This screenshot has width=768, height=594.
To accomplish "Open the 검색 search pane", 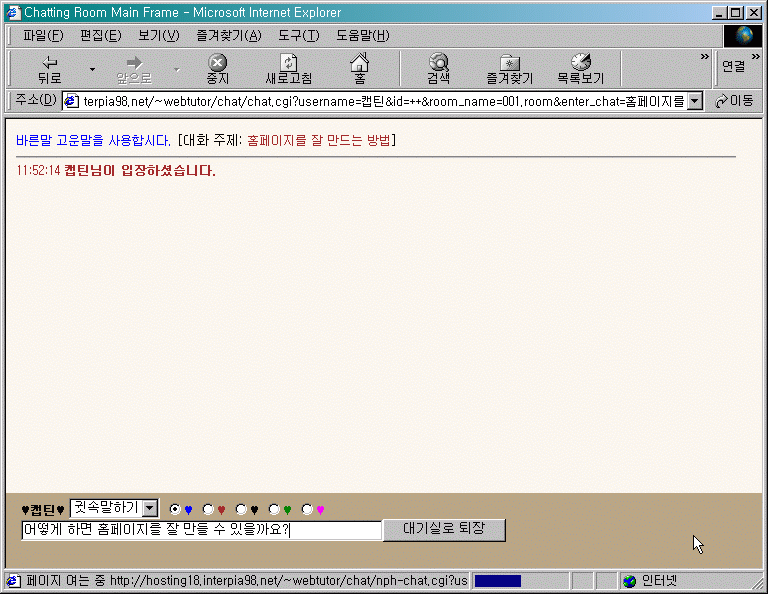I will tap(438, 69).
